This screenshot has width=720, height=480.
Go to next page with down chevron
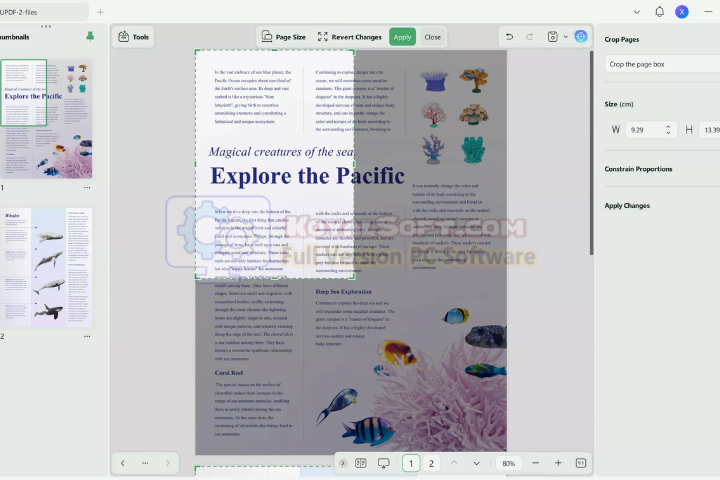click(477, 463)
